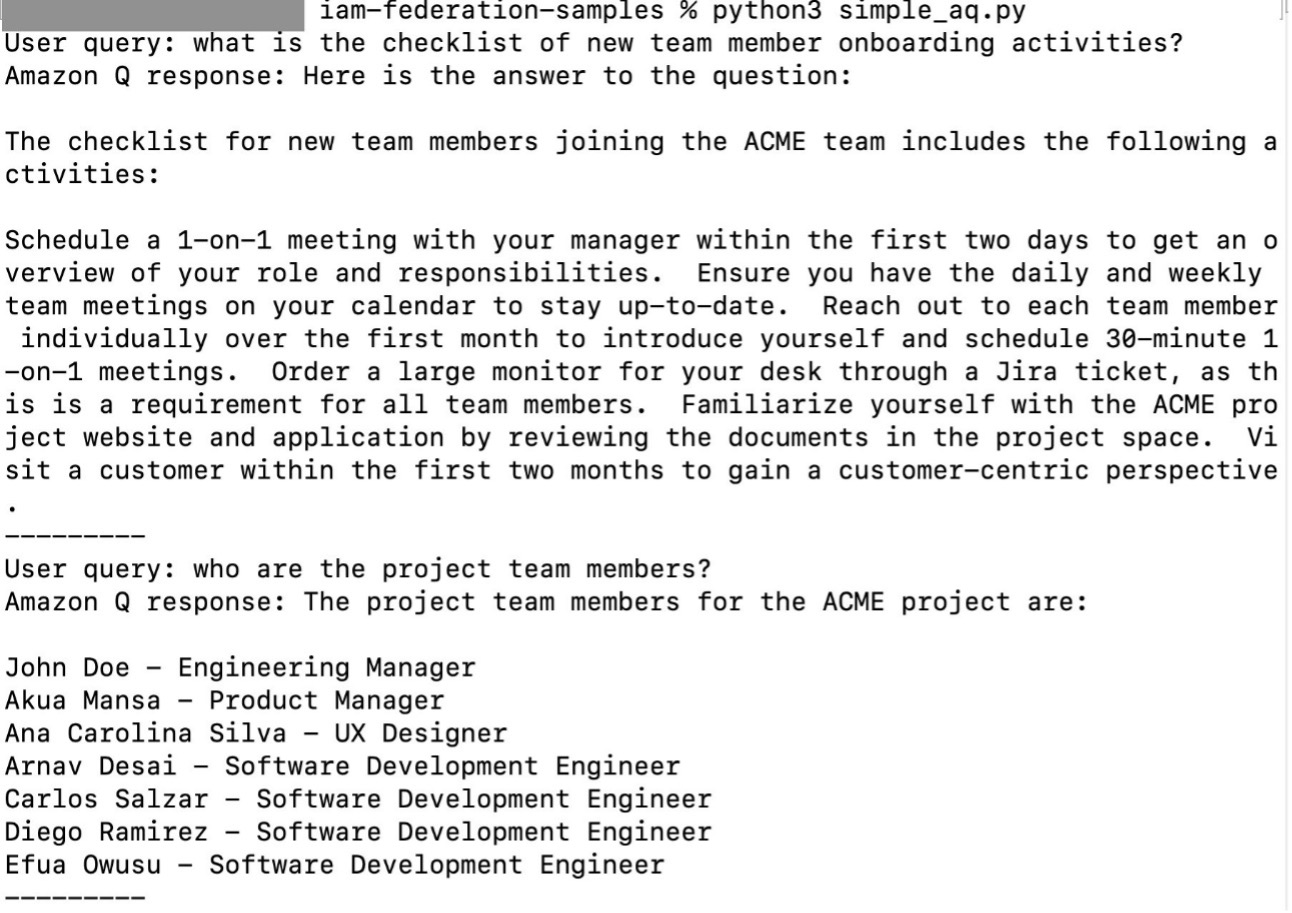Viewport: 1292px width, 913px height.
Task: Click Akua Mansa Product Manager line
Action: pyautogui.click(x=224, y=700)
